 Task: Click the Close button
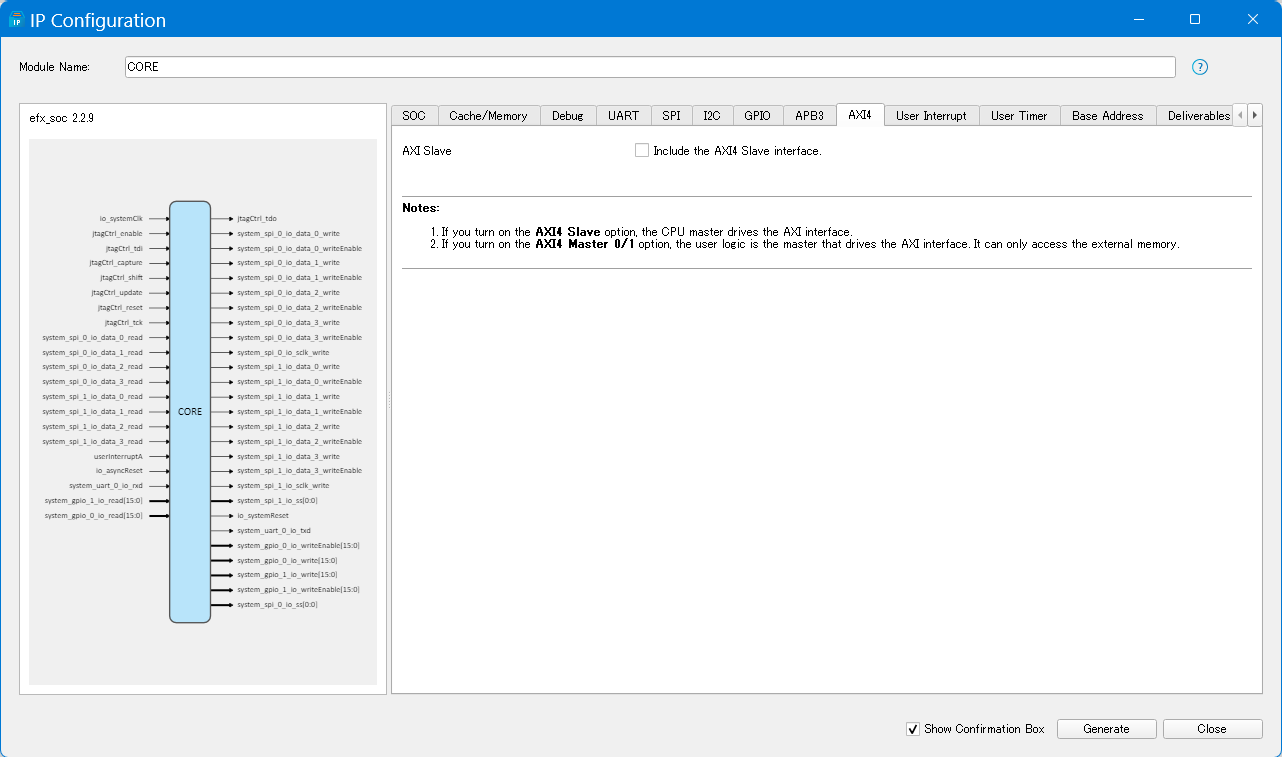click(x=1211, y=729)
